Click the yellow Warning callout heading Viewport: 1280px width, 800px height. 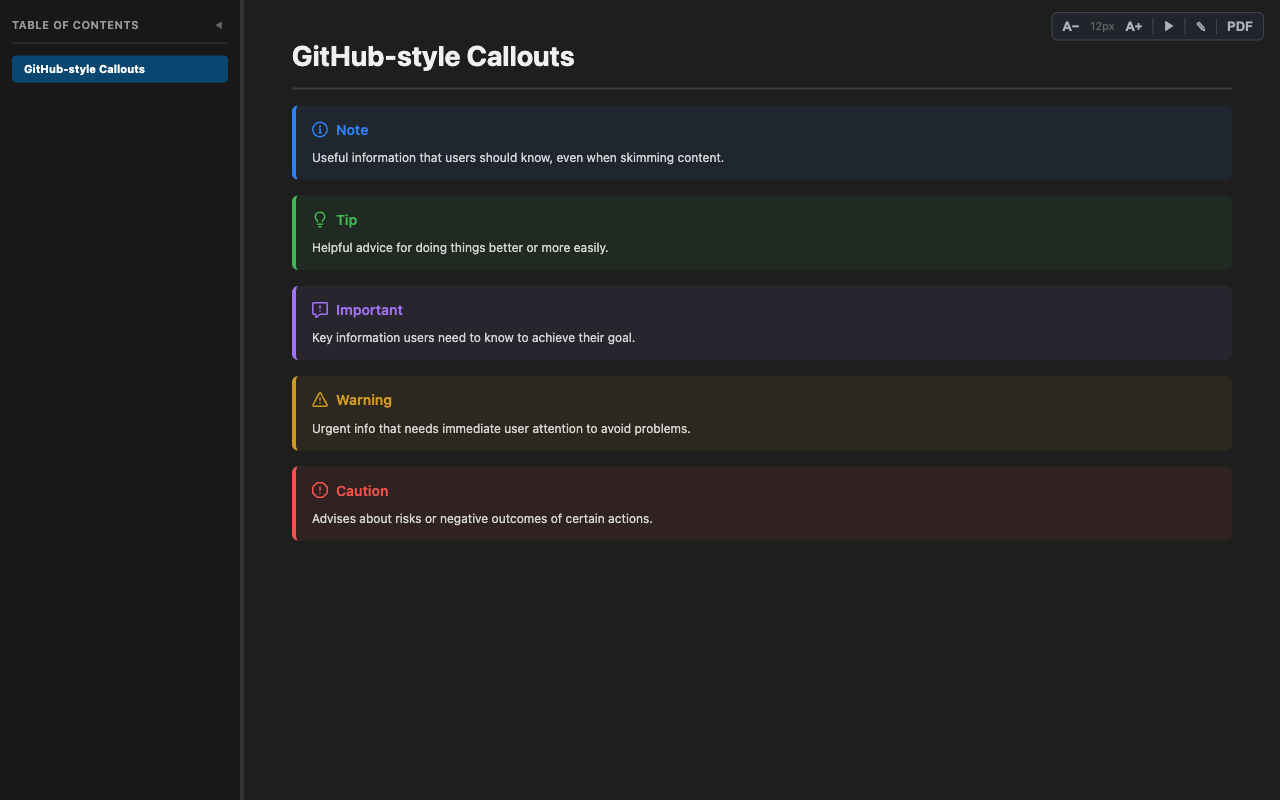click(x=365, y=399)
